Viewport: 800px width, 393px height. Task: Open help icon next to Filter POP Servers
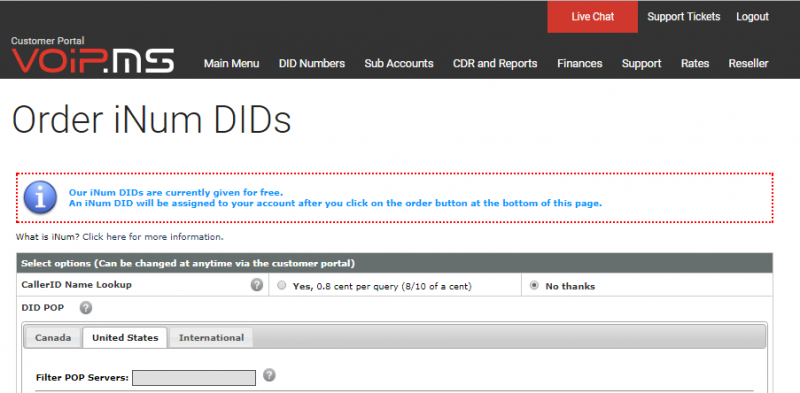[x=269, y=375]
